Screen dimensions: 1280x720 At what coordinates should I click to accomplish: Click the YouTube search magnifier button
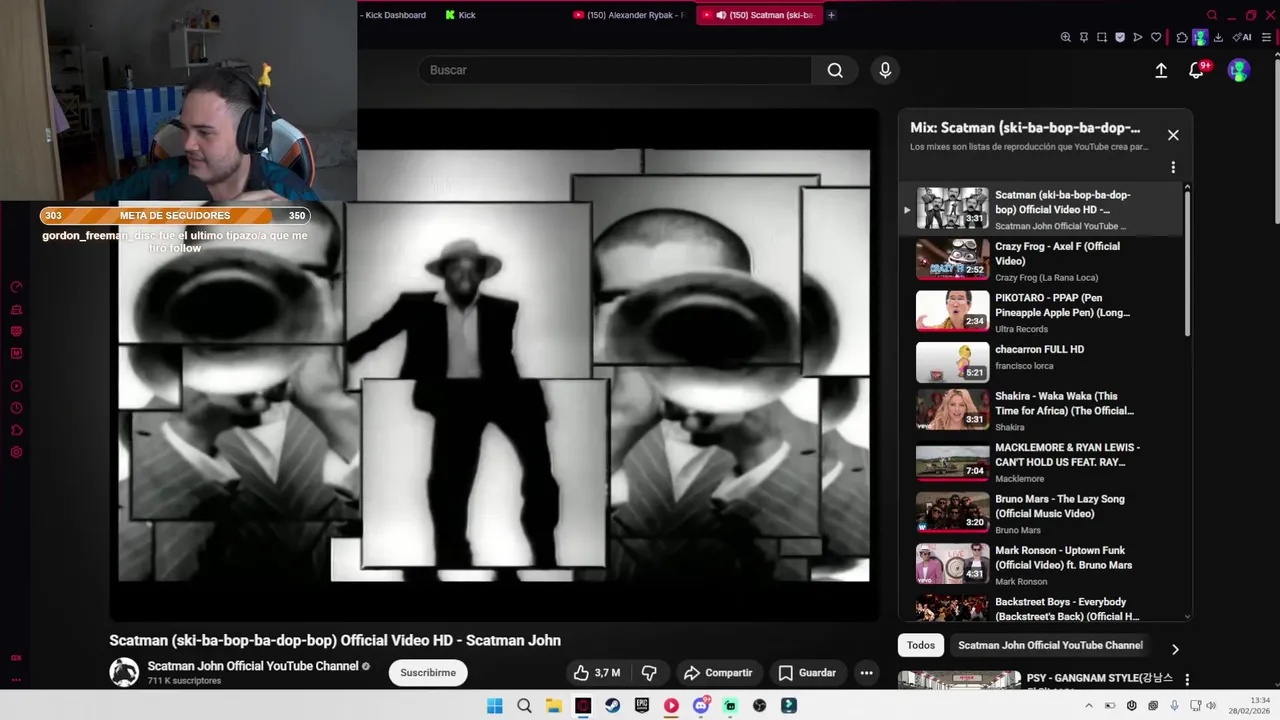(835, 70)
